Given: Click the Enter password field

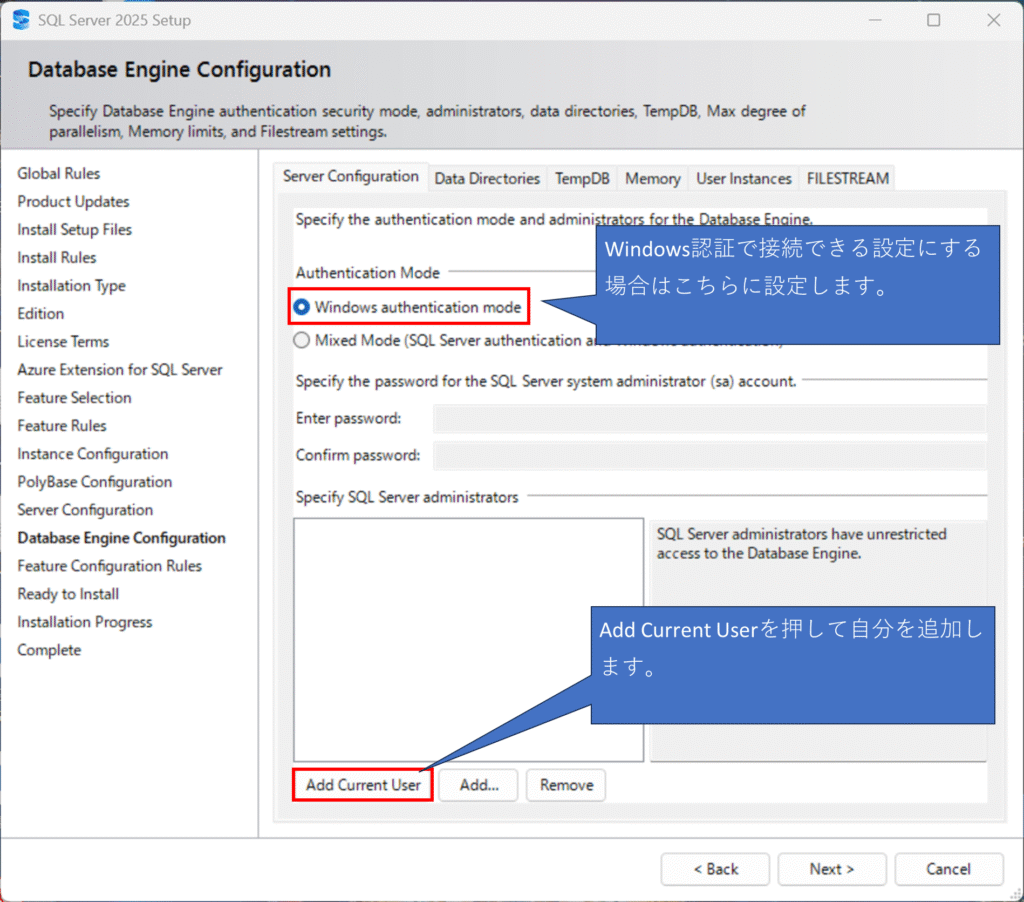Looking at the screenshot, I should click(x=710, y=419).
